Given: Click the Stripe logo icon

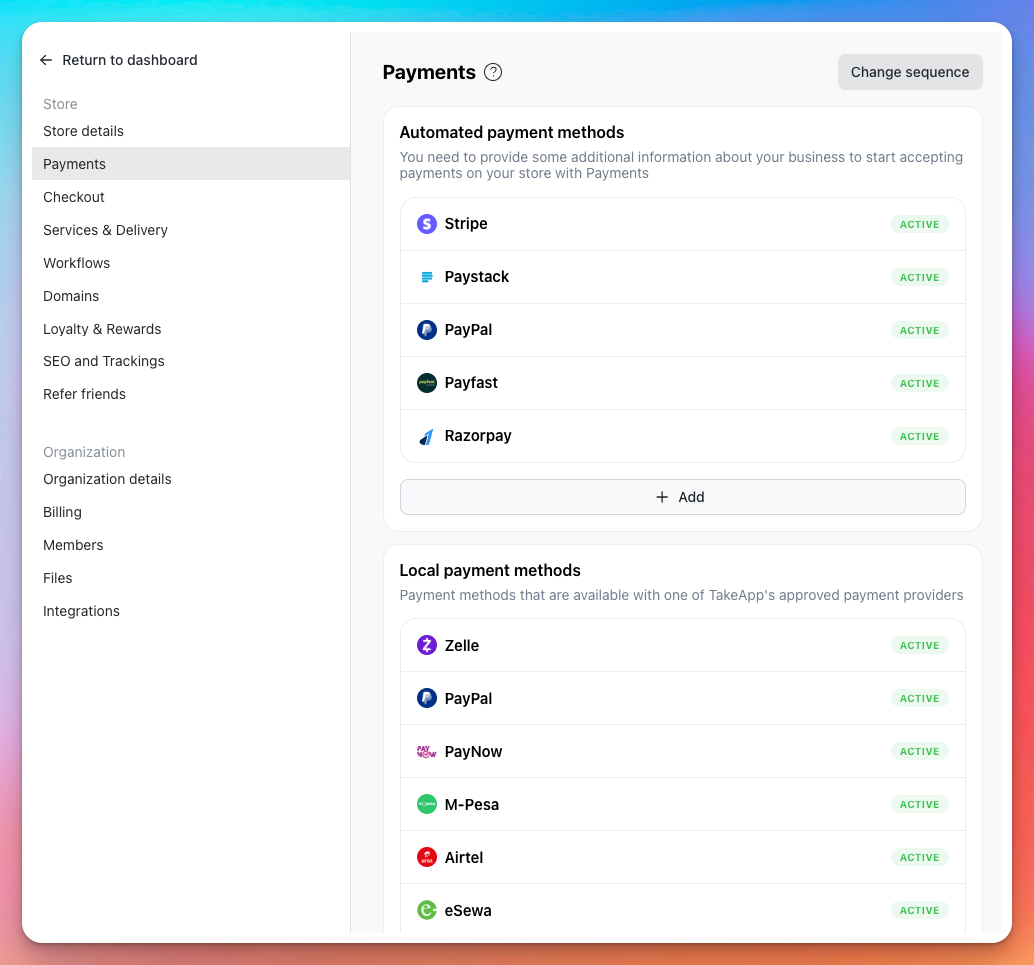Looking at the screenshot, I should point(427,224).
